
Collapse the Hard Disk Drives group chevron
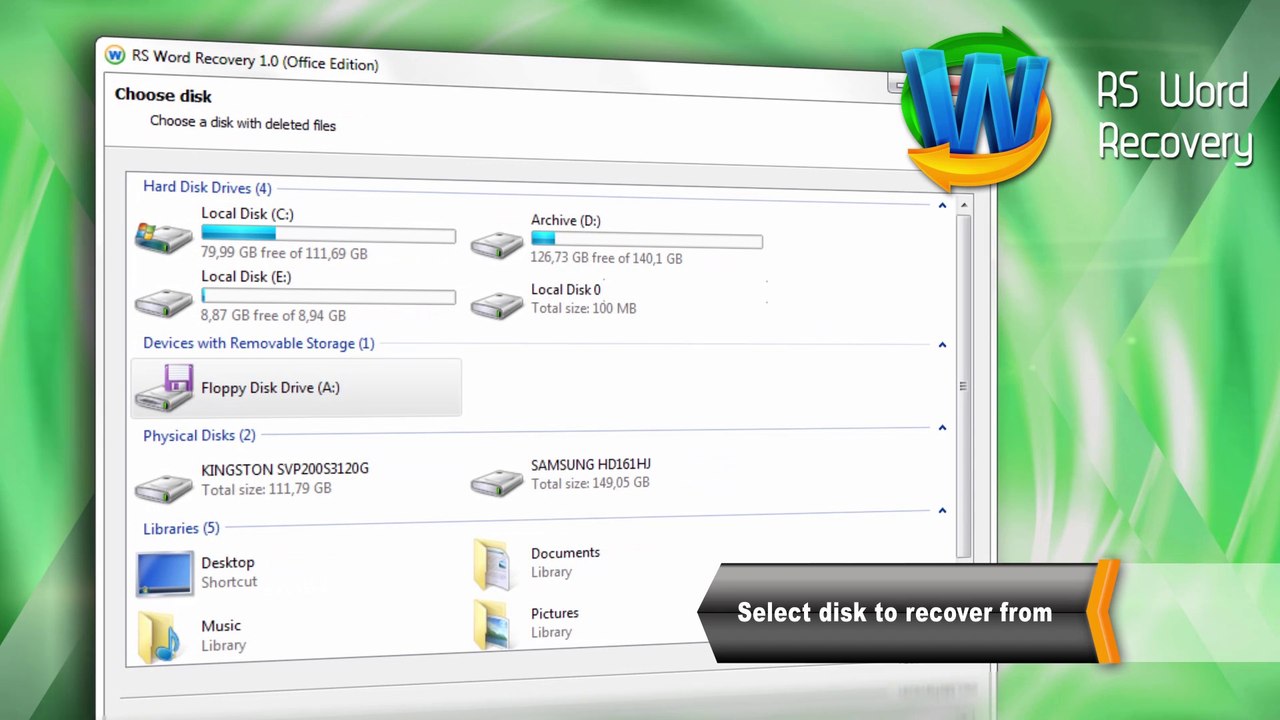(x=942, y=205)
